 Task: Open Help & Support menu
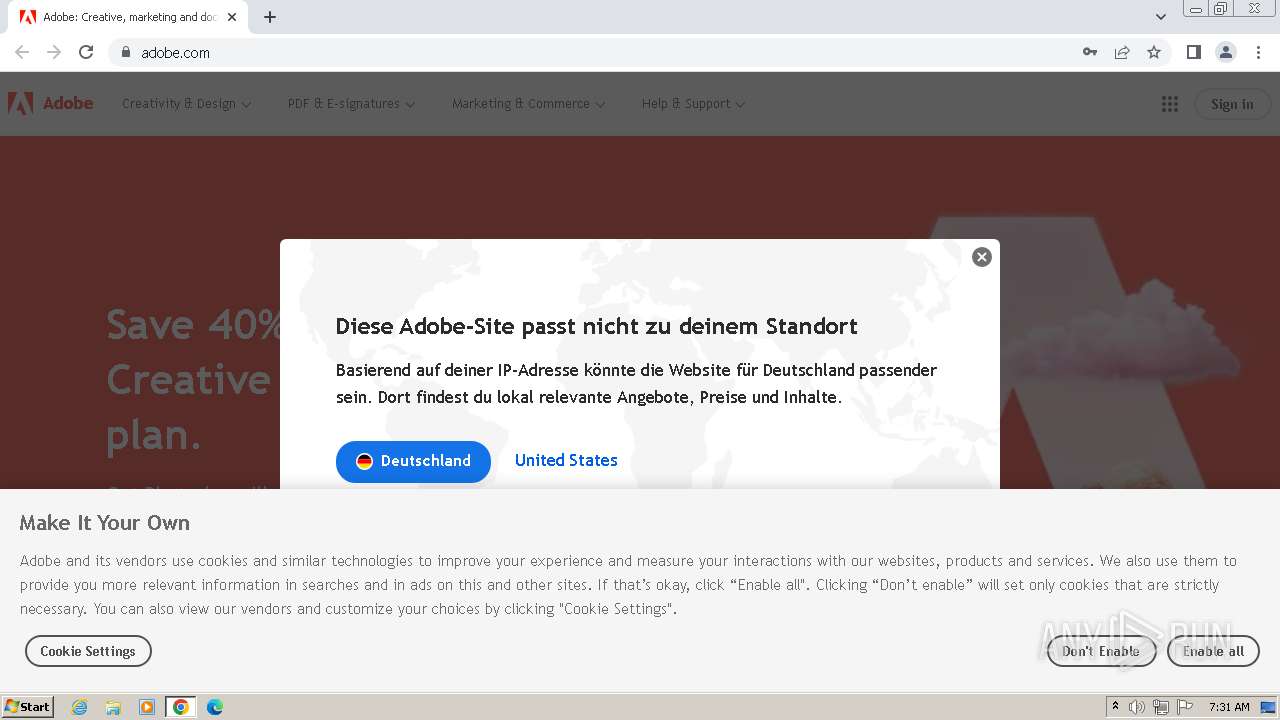tap(693, 104)
